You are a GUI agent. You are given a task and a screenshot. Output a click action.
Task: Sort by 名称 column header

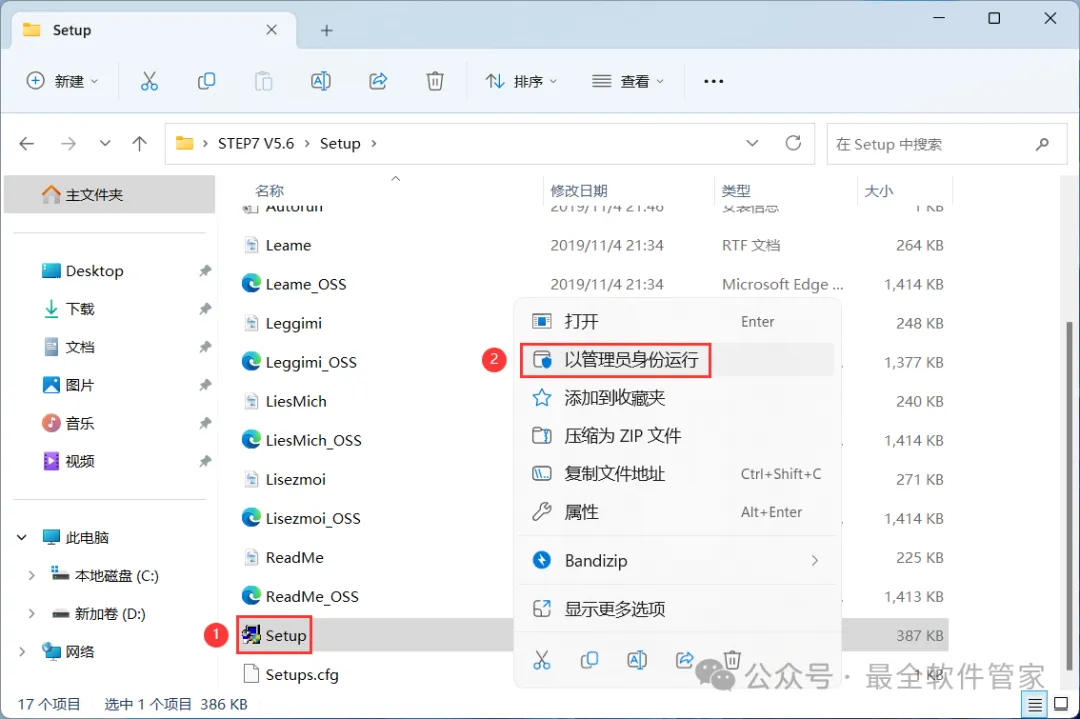point(269,191)
